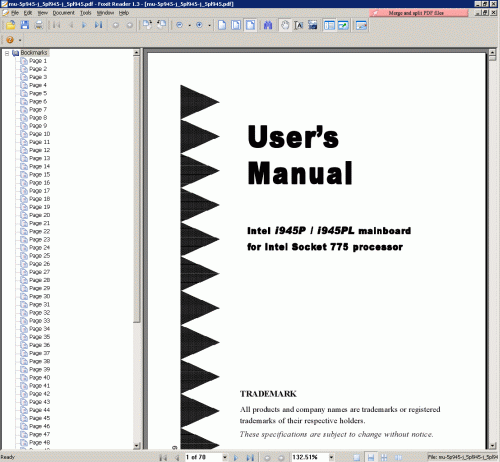The height and width of the screenshot is (462, 500).
Task: Click Merge and split PDF files banner
Action: [419, 13]
